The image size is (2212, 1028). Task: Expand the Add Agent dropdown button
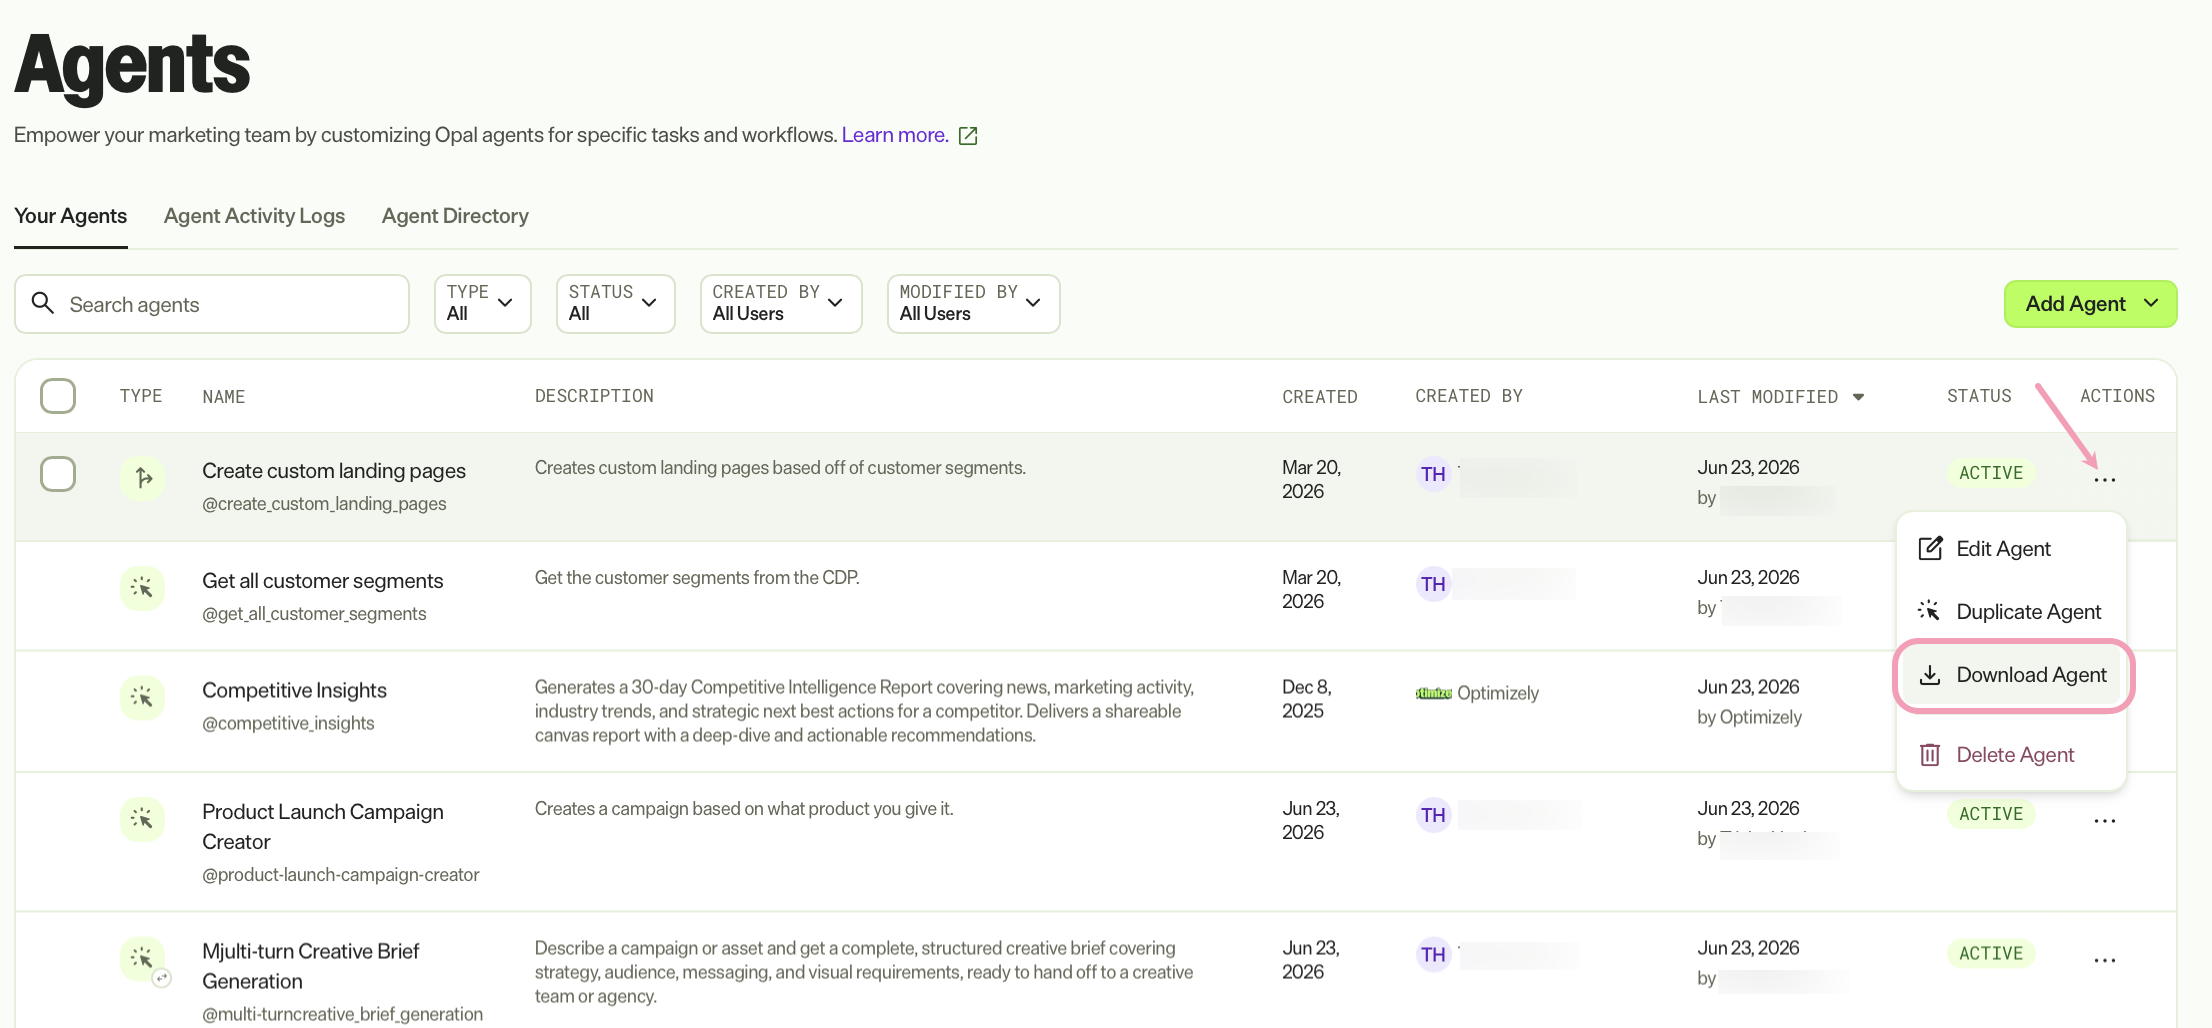coord(2090,303)
